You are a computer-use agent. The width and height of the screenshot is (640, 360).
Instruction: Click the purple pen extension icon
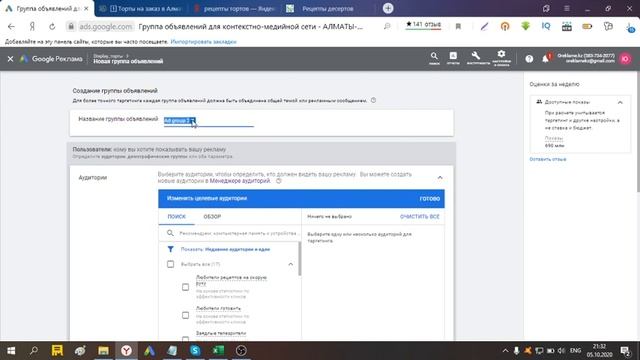(x=484, y=27)
